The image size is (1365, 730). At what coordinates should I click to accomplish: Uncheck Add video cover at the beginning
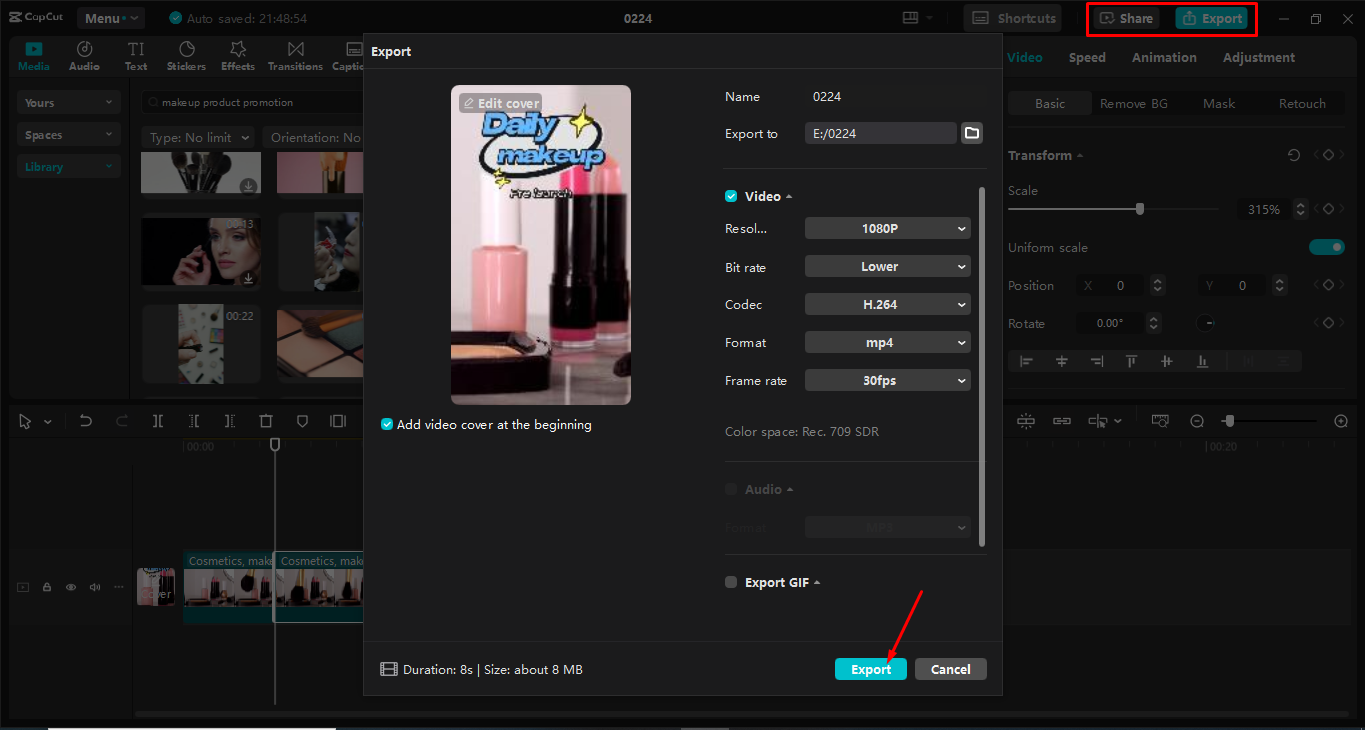[386, 424]
